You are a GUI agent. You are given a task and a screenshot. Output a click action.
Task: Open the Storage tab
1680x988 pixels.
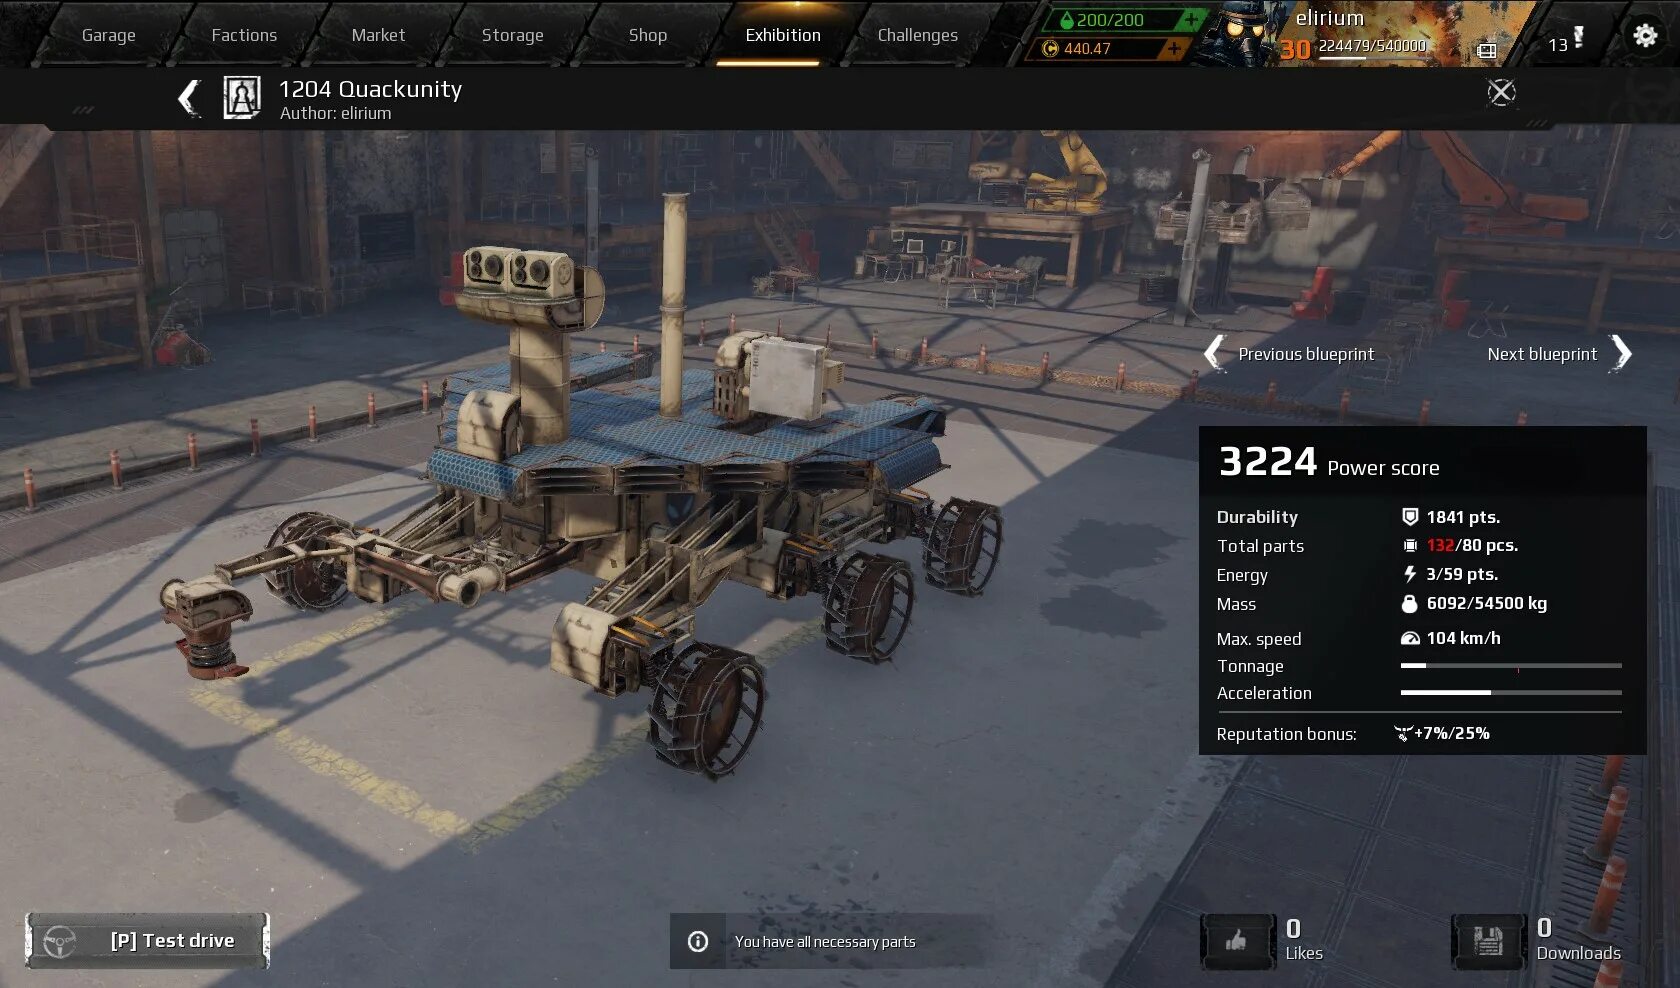512,35
